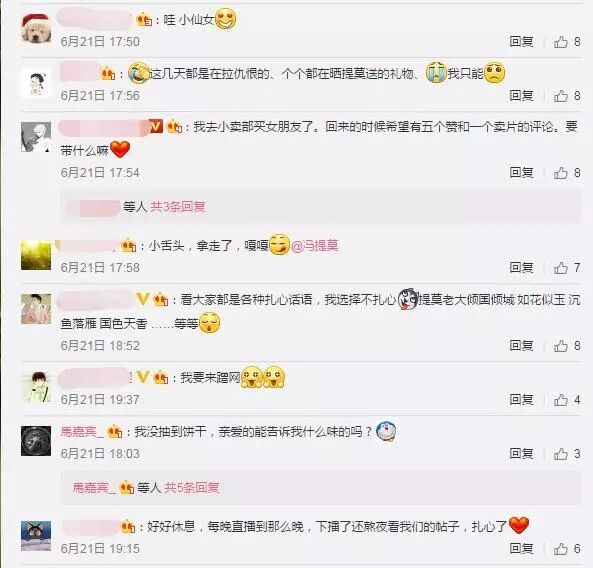Click the dark circular avatar of 馬嘉宾_

tap(36, 441)
